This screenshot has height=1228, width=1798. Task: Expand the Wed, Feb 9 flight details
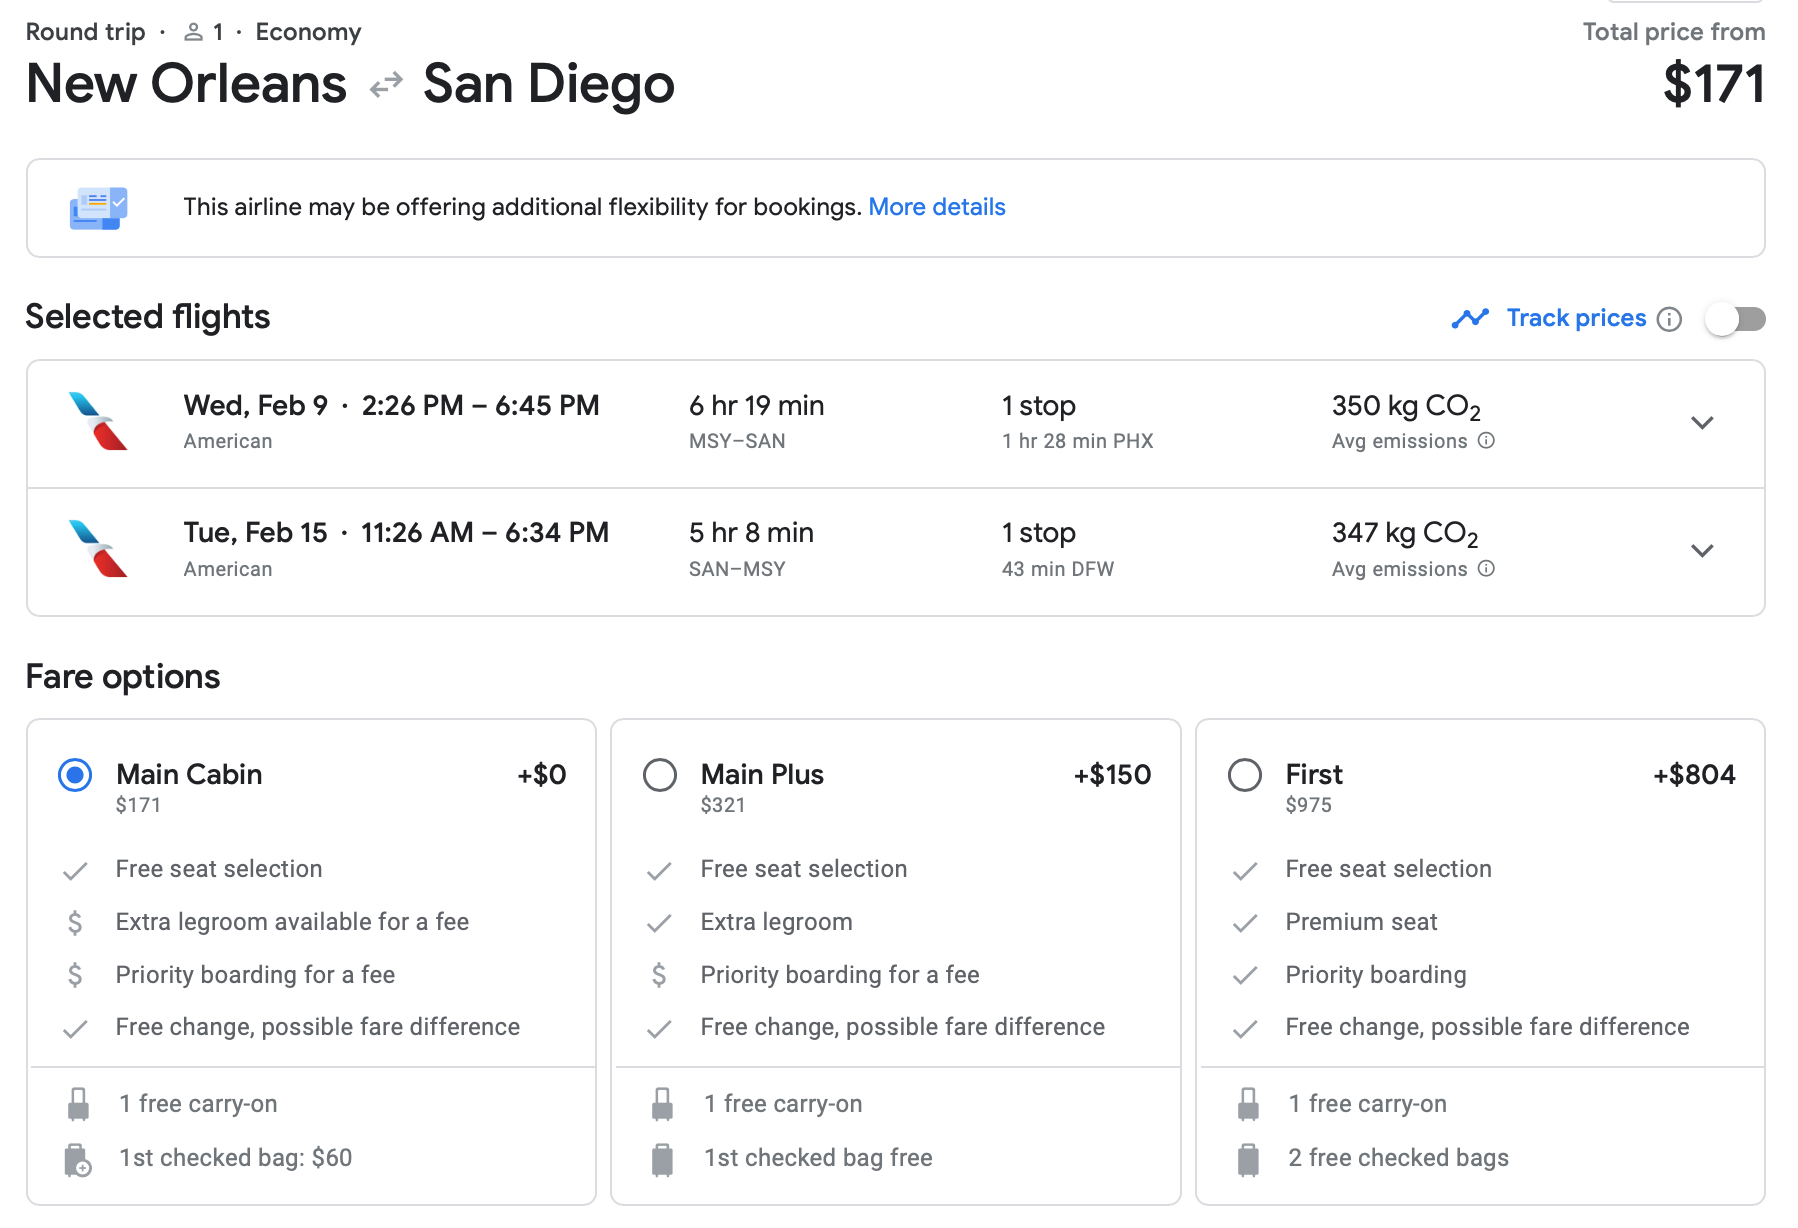(1702, 423)
